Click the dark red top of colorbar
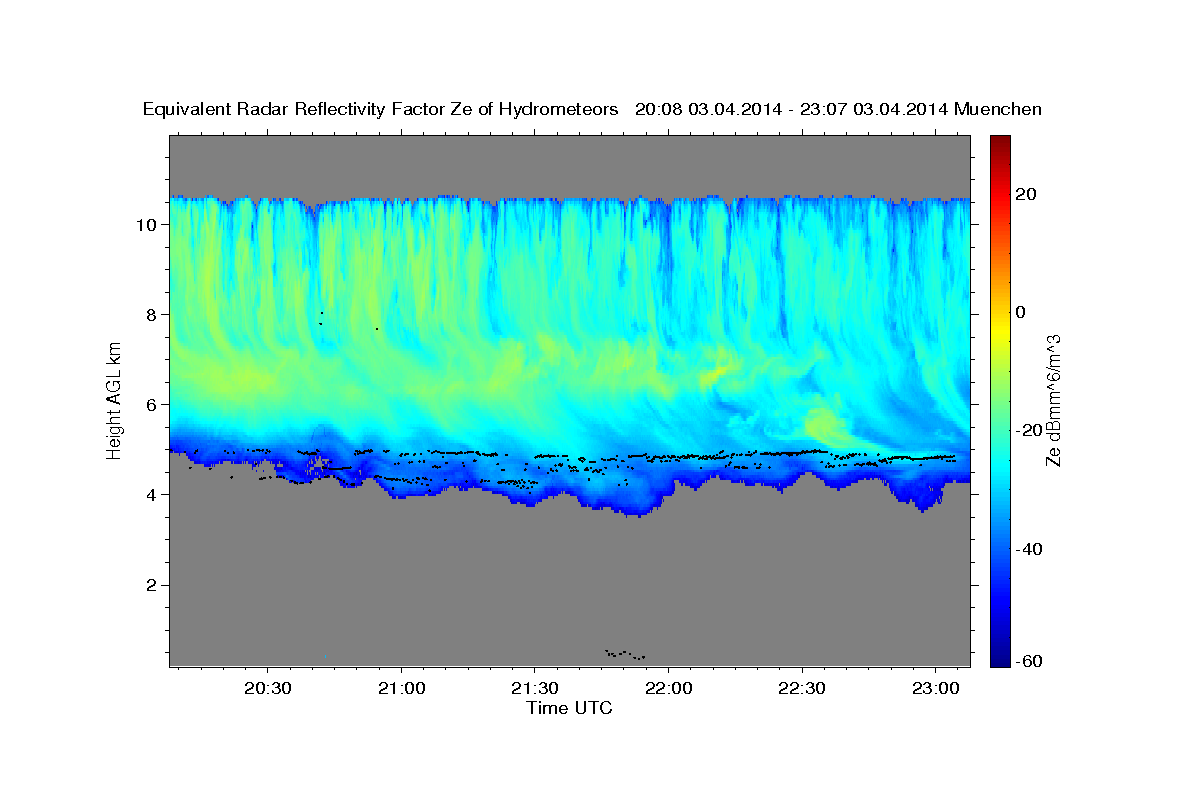1200x800 pixels. [x=1000, y=143]
